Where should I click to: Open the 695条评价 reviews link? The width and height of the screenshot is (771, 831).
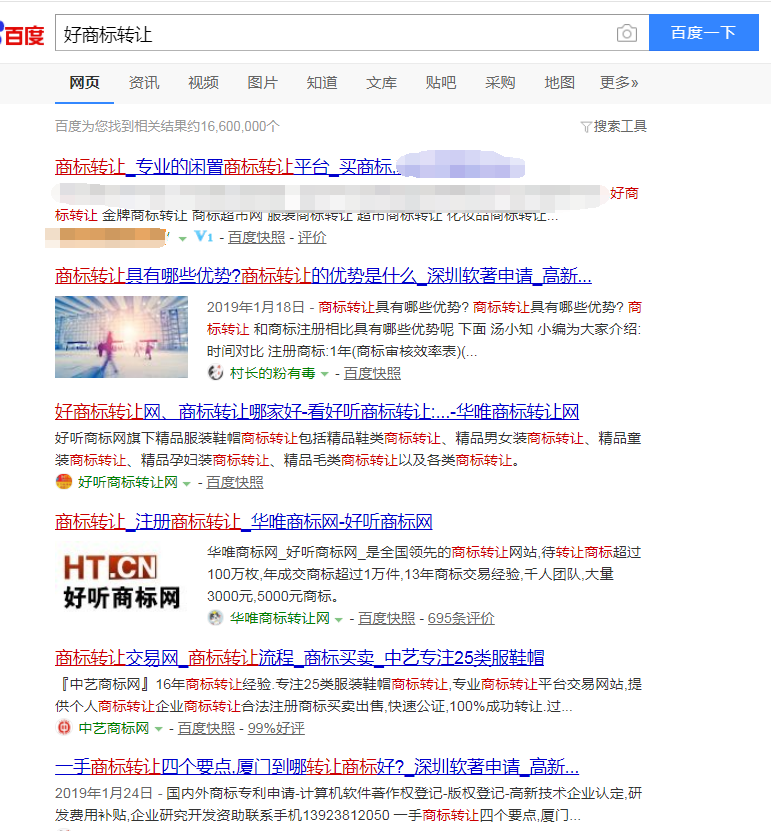tap(461, 618)
